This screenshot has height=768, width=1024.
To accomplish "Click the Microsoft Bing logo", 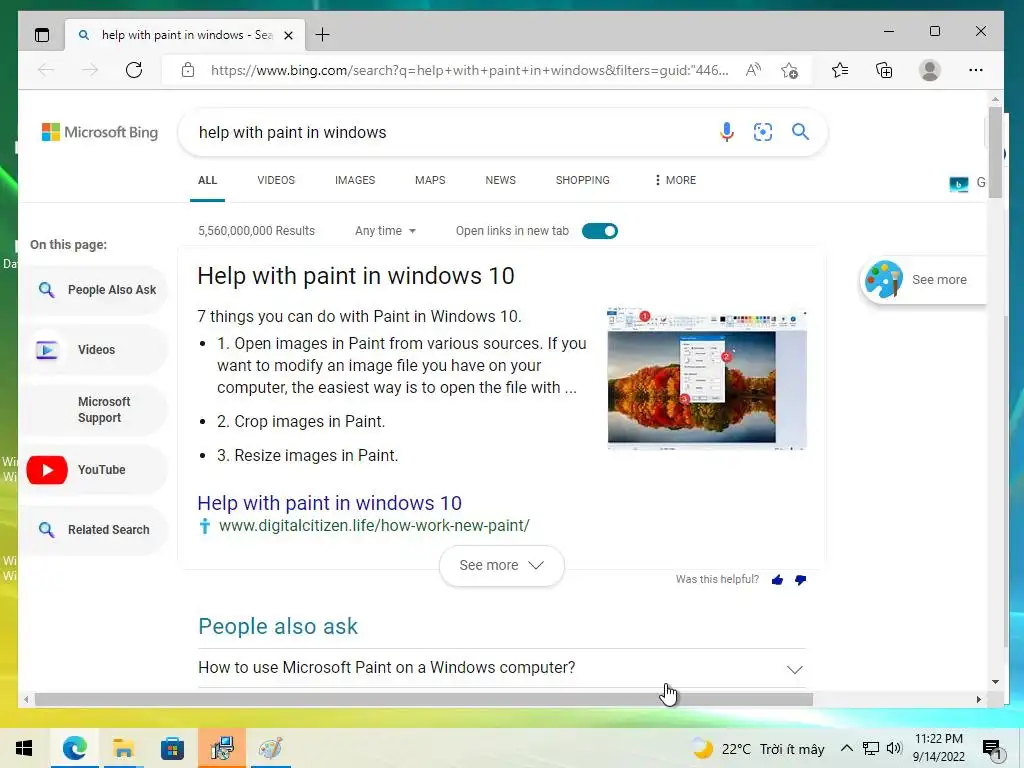I will pos(100,132).
